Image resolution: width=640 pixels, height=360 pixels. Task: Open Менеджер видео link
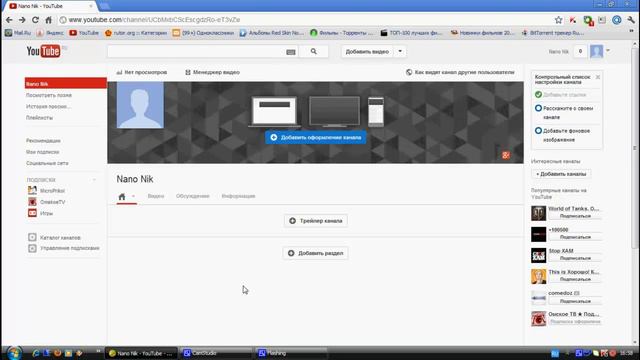click(212, 72)
